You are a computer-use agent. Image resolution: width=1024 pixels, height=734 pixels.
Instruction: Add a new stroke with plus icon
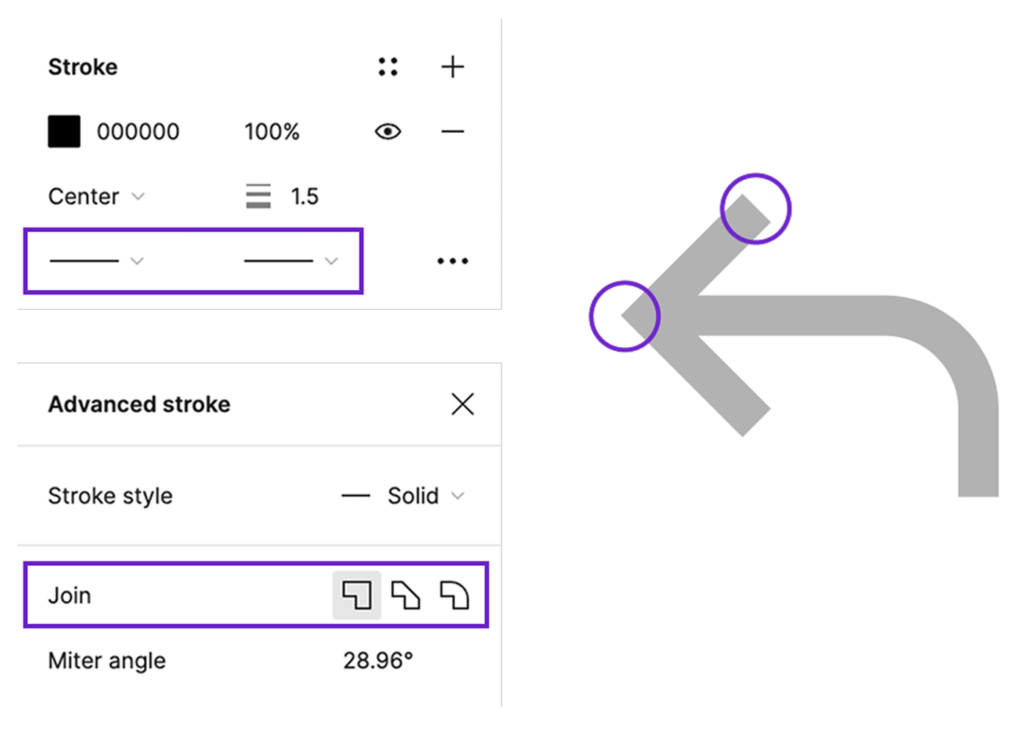point(453,67)
